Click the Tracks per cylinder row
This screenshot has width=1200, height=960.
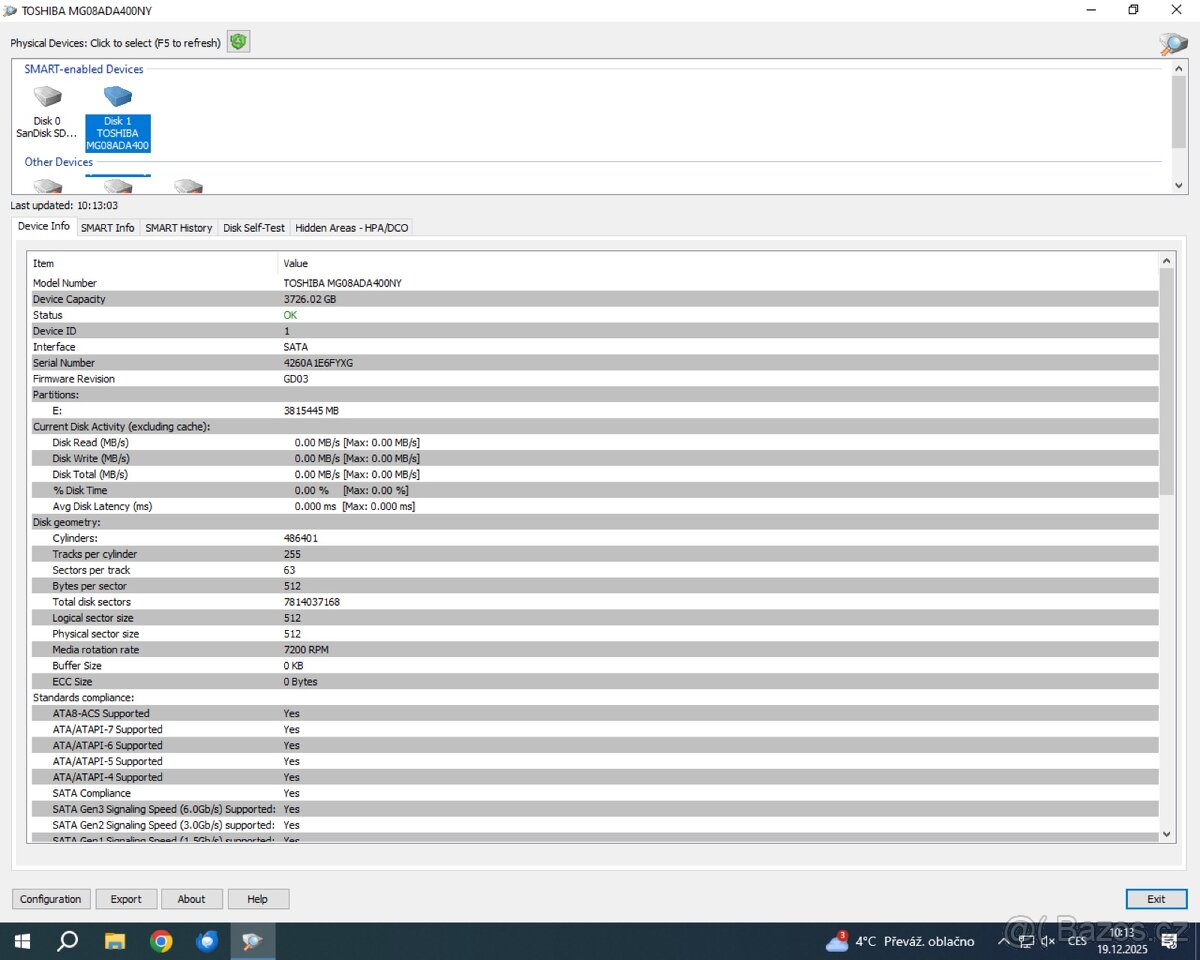(594, 554)
